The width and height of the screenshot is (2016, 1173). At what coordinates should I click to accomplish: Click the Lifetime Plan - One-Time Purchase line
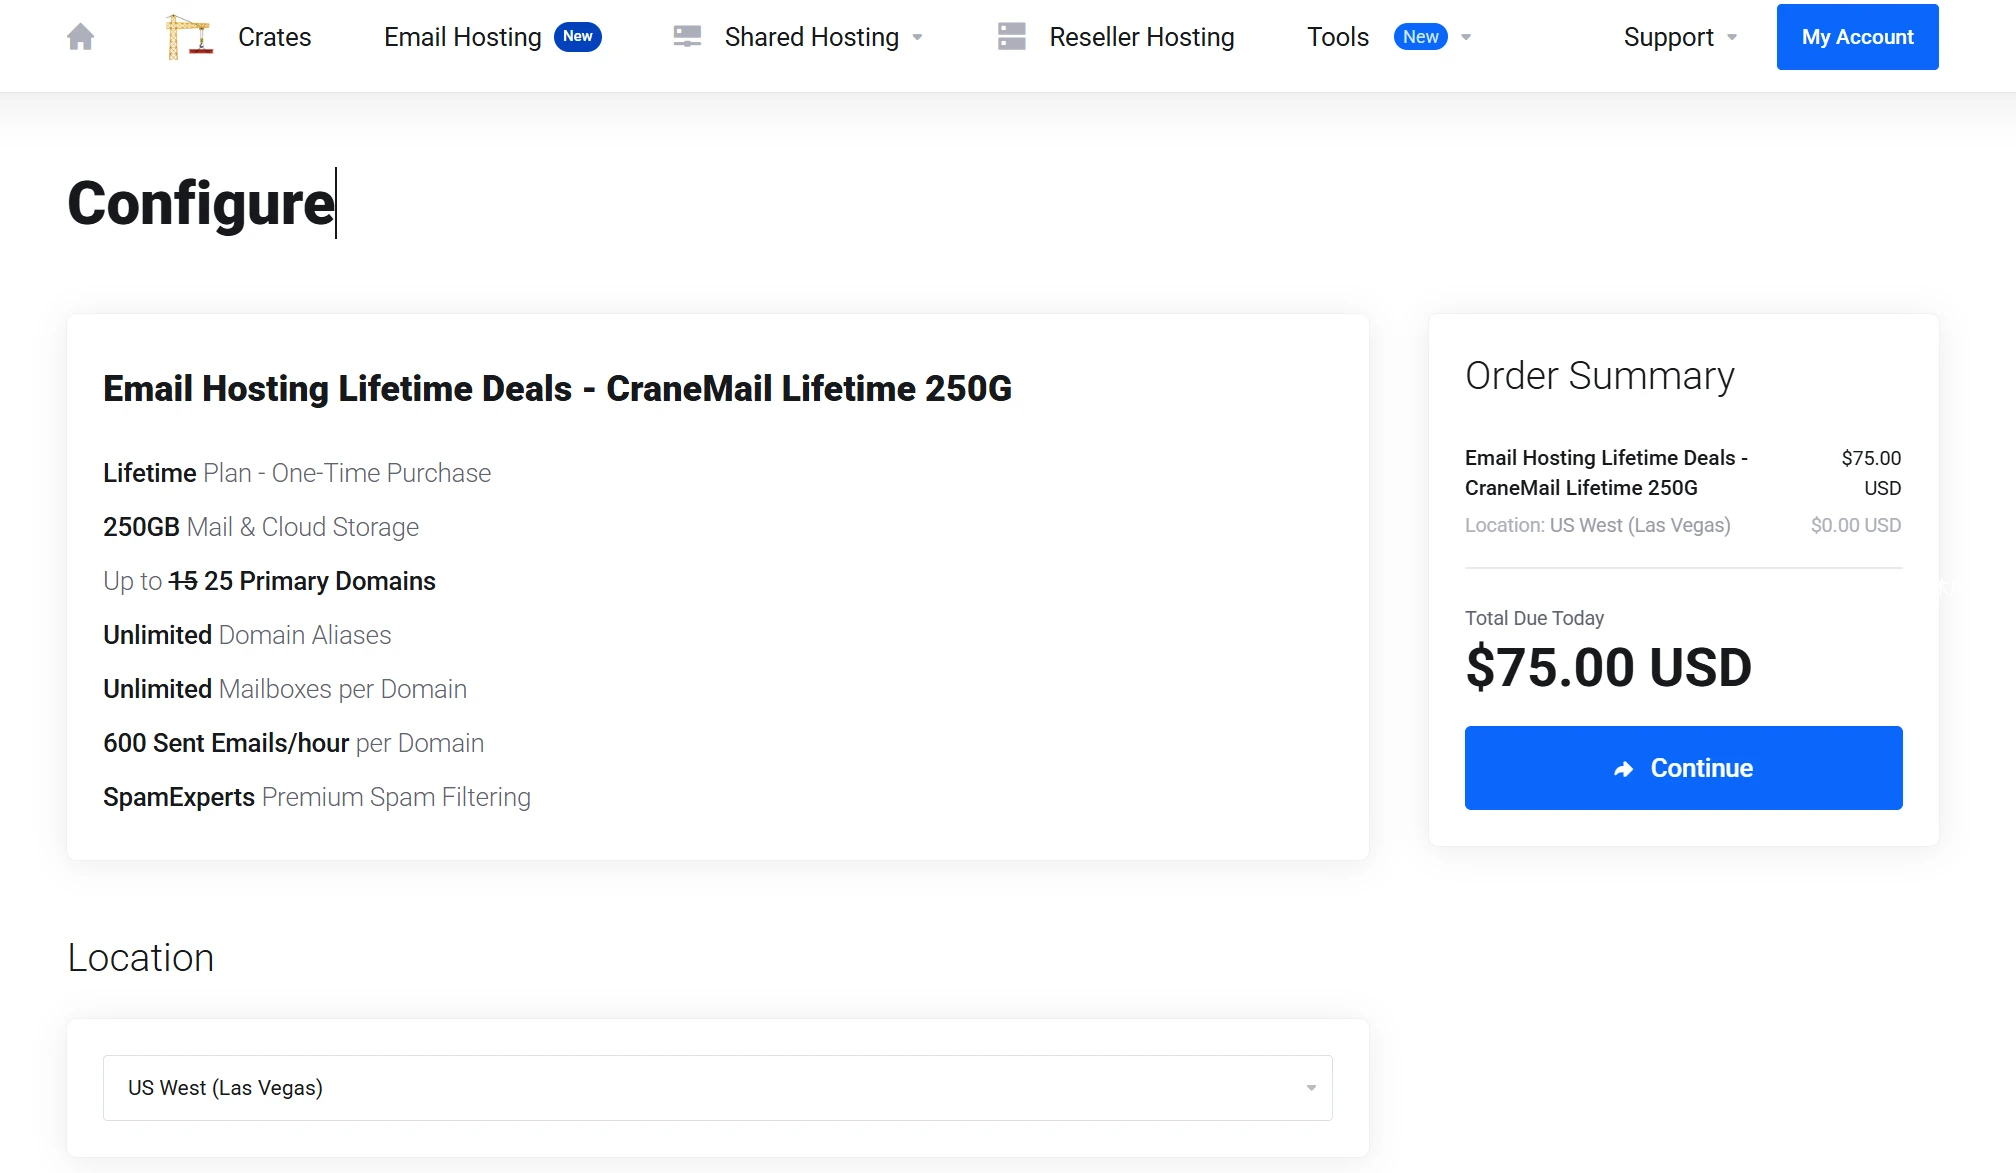pos(297,473)
